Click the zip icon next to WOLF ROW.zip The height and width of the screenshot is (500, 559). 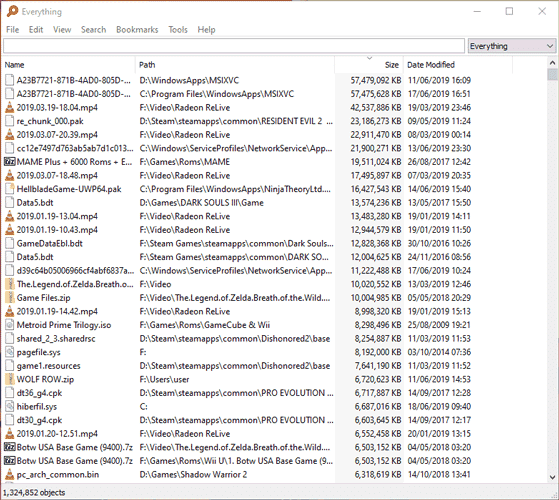pos(10,379)
